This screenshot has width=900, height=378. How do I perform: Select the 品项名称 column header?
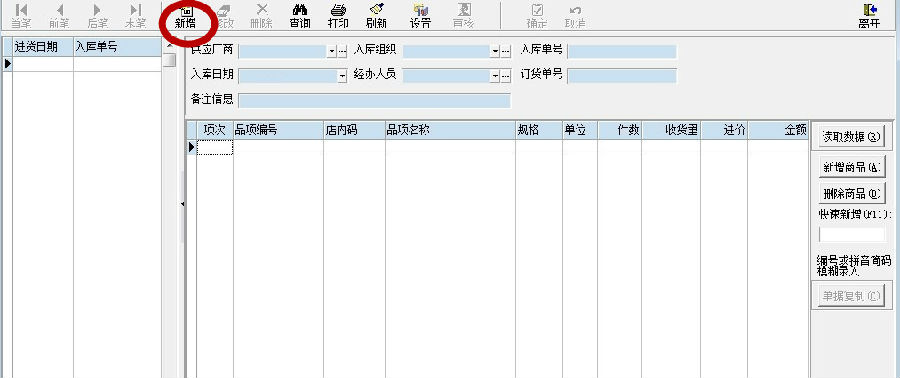(x=451, y=130)
